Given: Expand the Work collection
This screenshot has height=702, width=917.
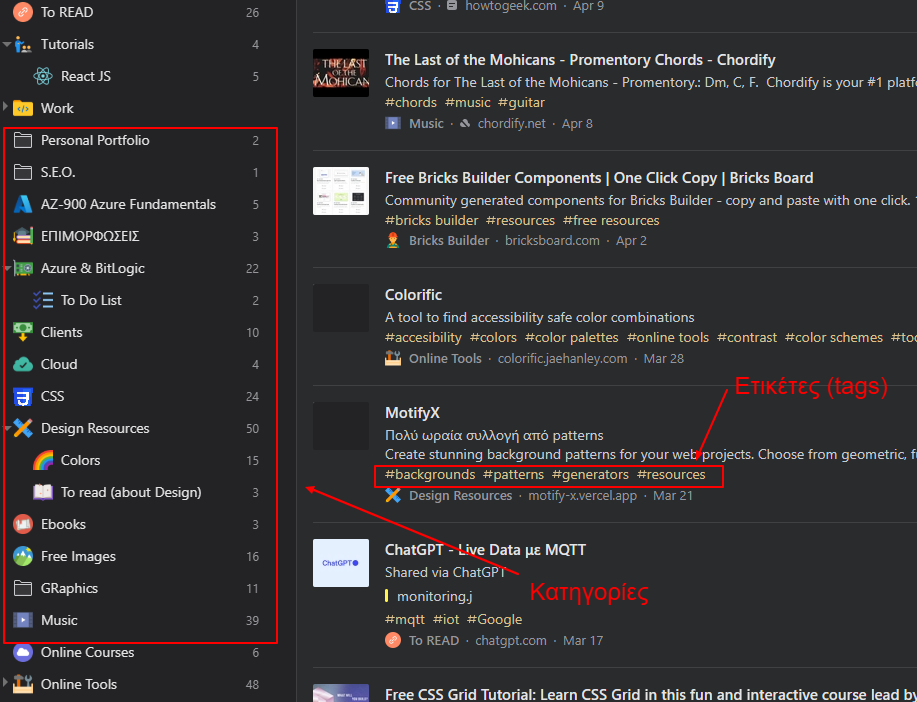Looking at the screenshot, I should point(7,108).
